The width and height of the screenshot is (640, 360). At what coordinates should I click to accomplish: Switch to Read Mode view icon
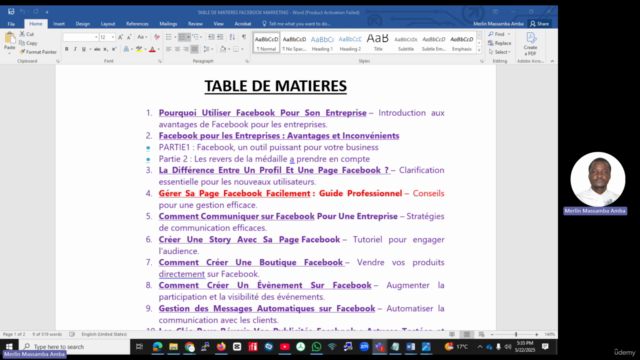pos(452,334)
